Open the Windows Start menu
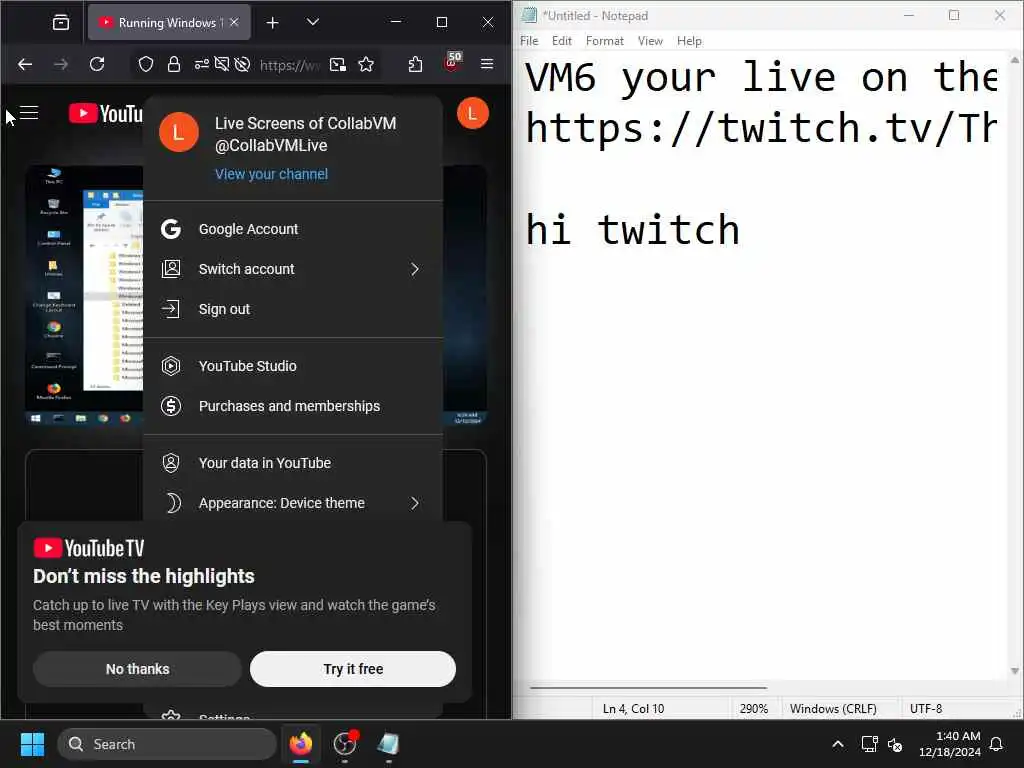Screen dimensions: 1024x768 tap(32, 744)
